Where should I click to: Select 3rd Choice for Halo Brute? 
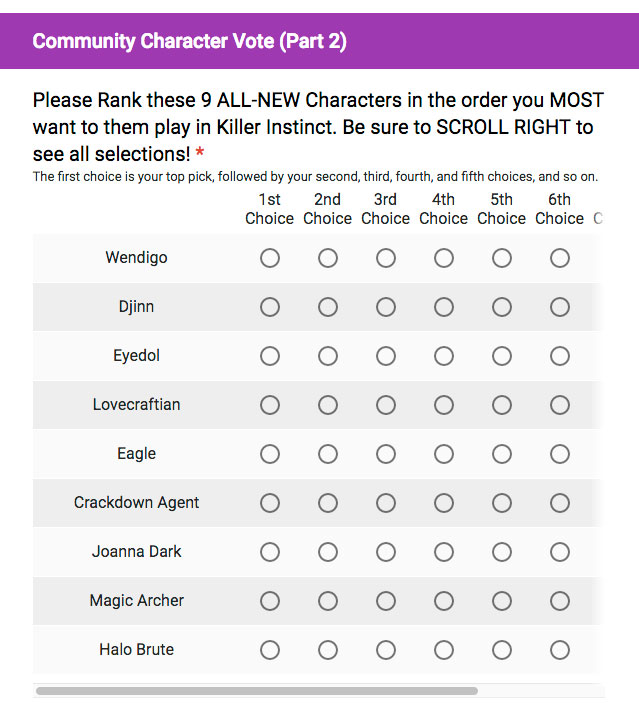386,650
